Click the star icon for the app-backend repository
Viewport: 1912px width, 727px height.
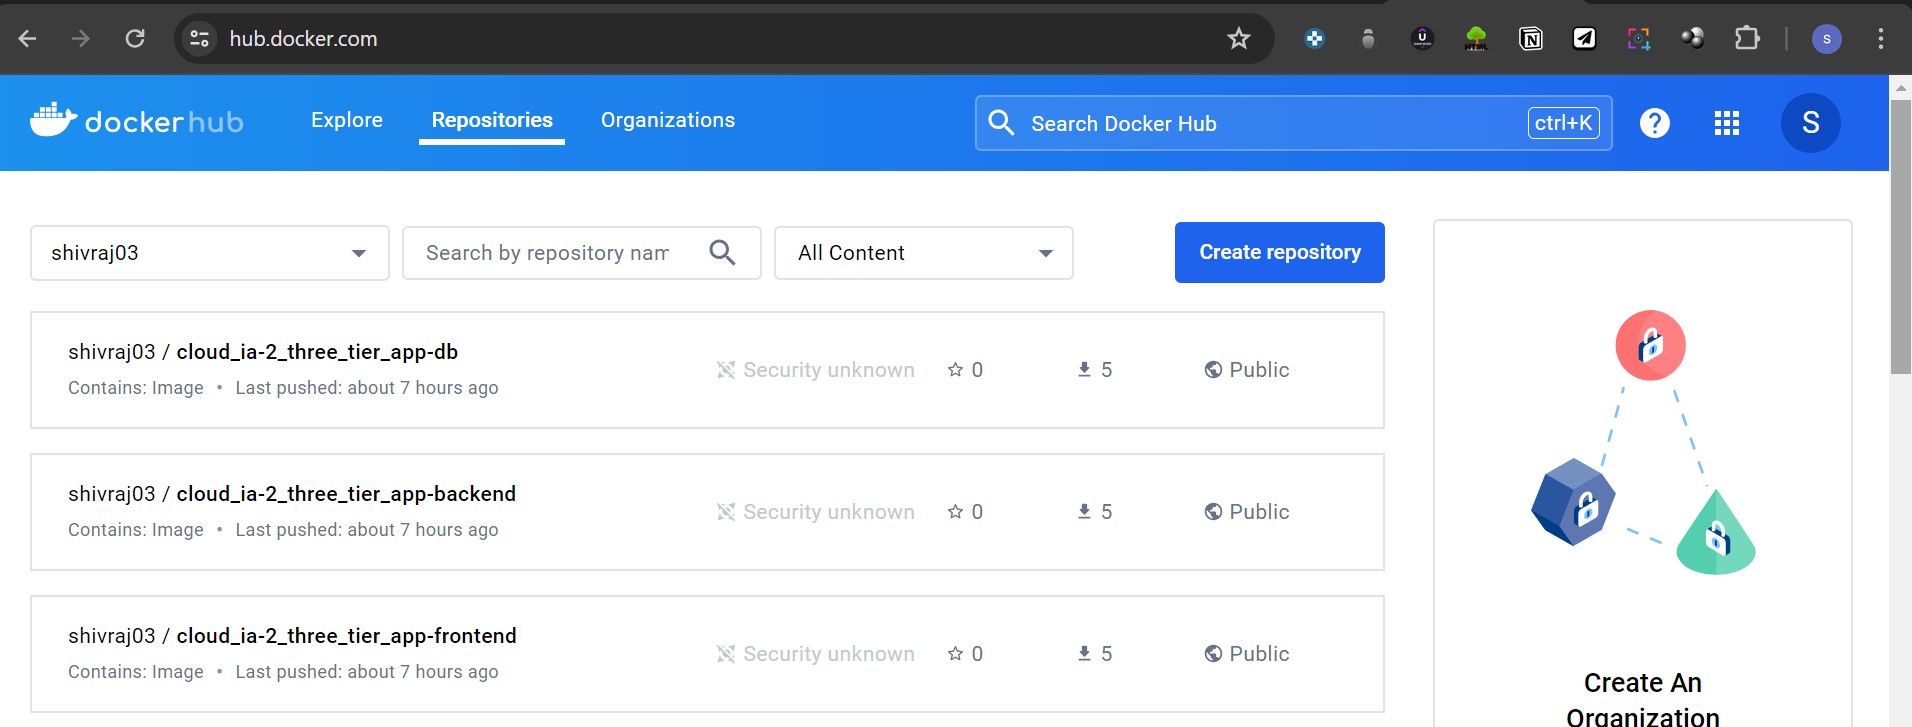pos(955,512)
